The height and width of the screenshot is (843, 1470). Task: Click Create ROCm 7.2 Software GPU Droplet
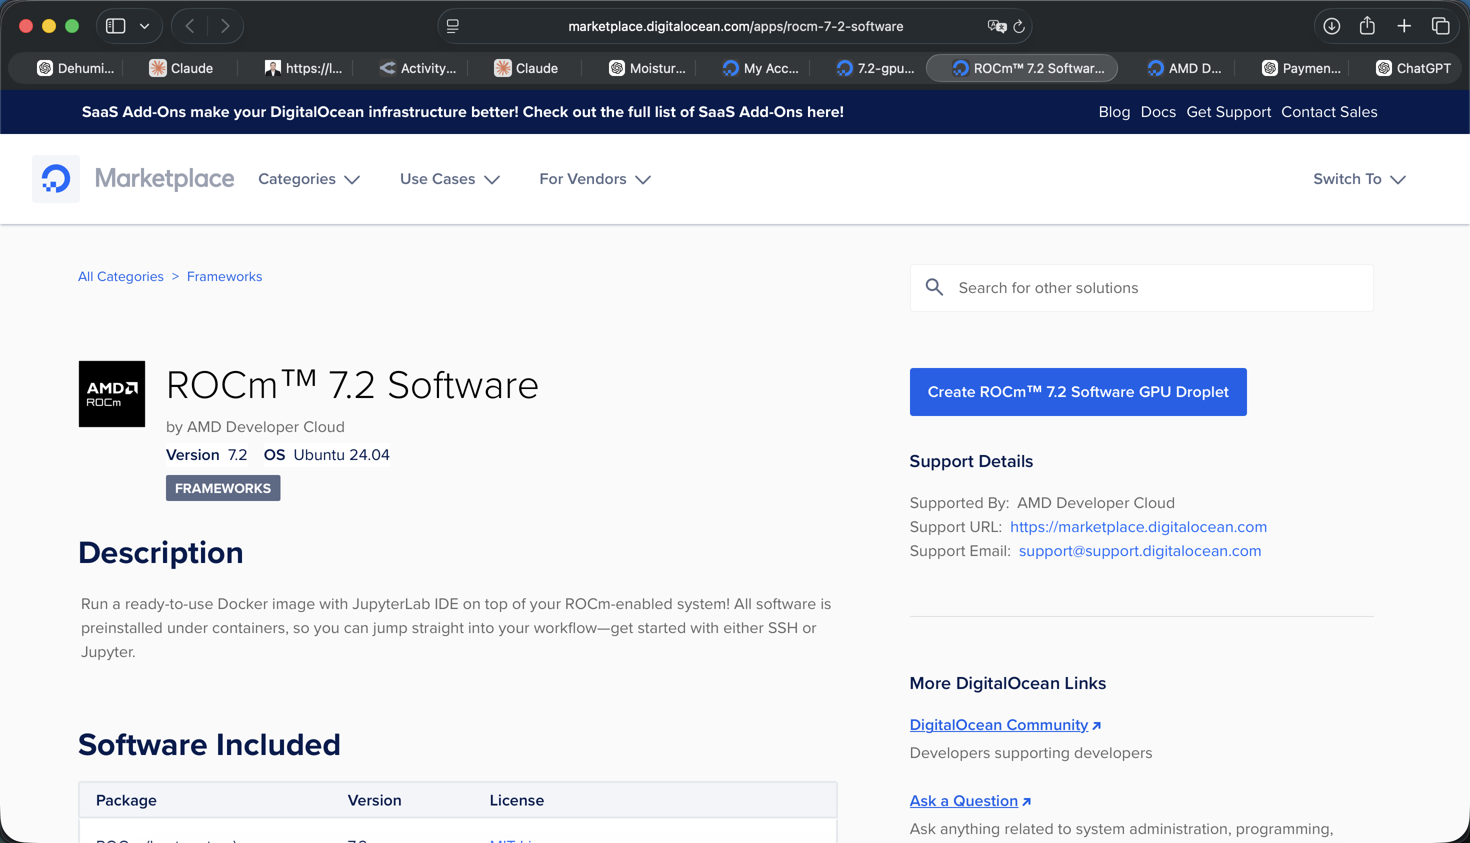pos(1078,392)
